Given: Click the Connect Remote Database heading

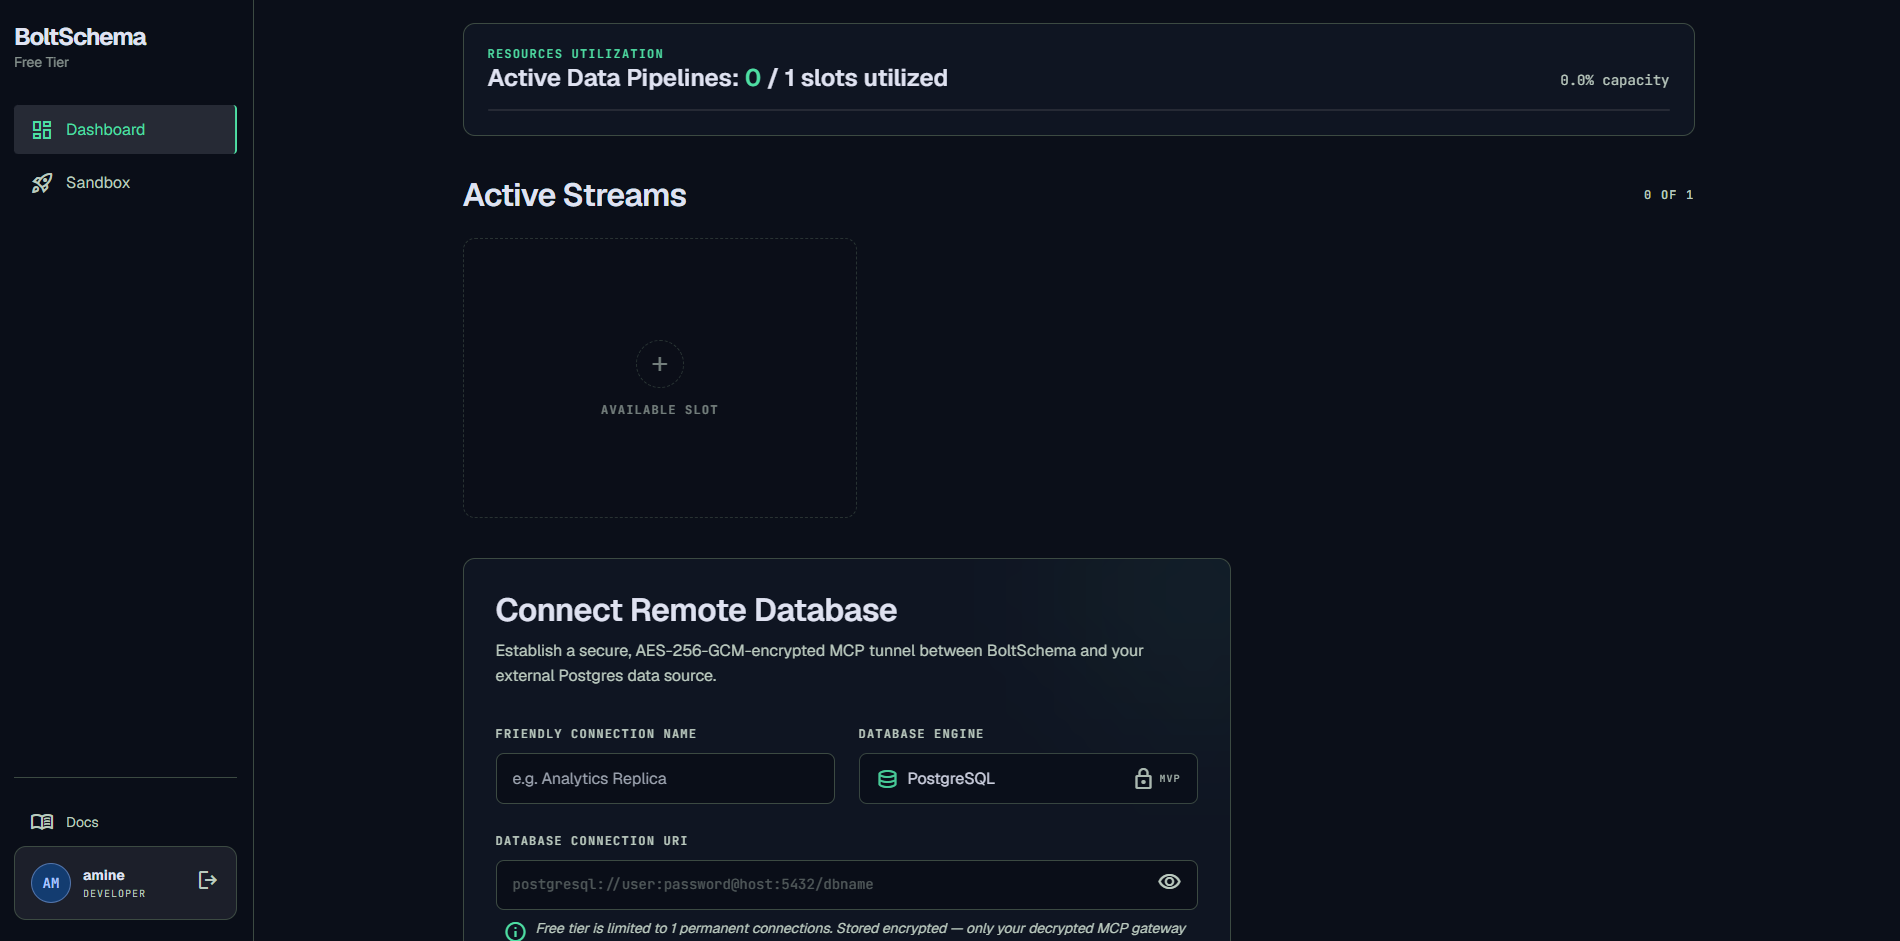Looking at the screenshot, I should [x=696, y=610].
